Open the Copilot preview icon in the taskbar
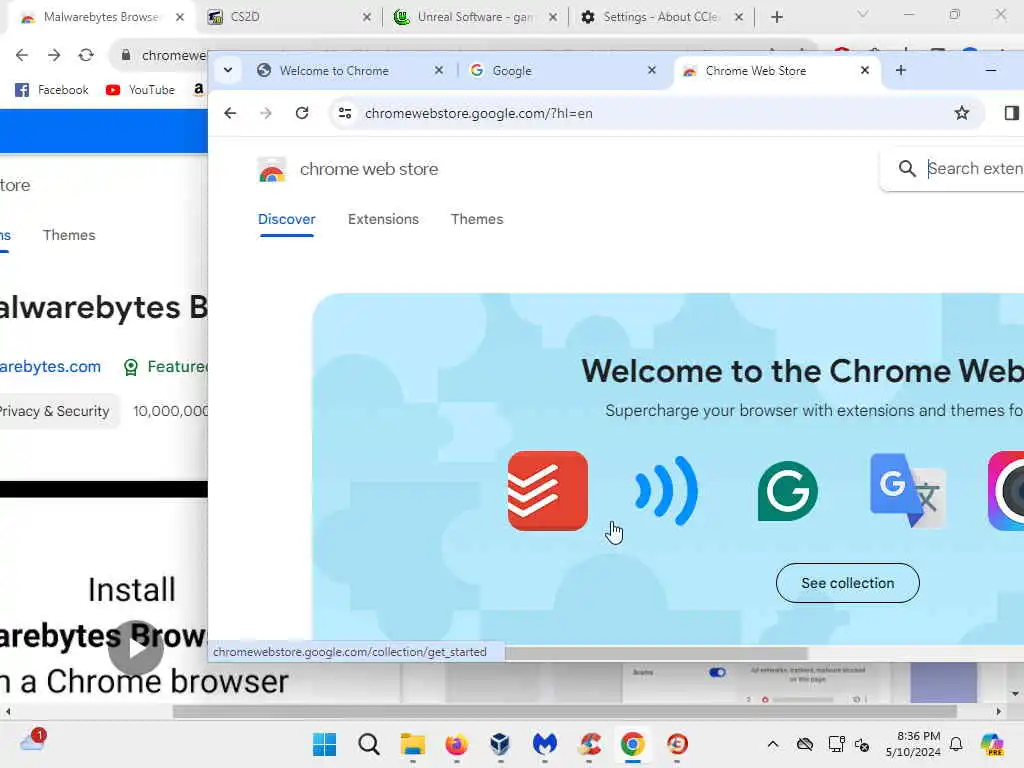This screenshot has height=768, width=1024. tap(992, 744)
